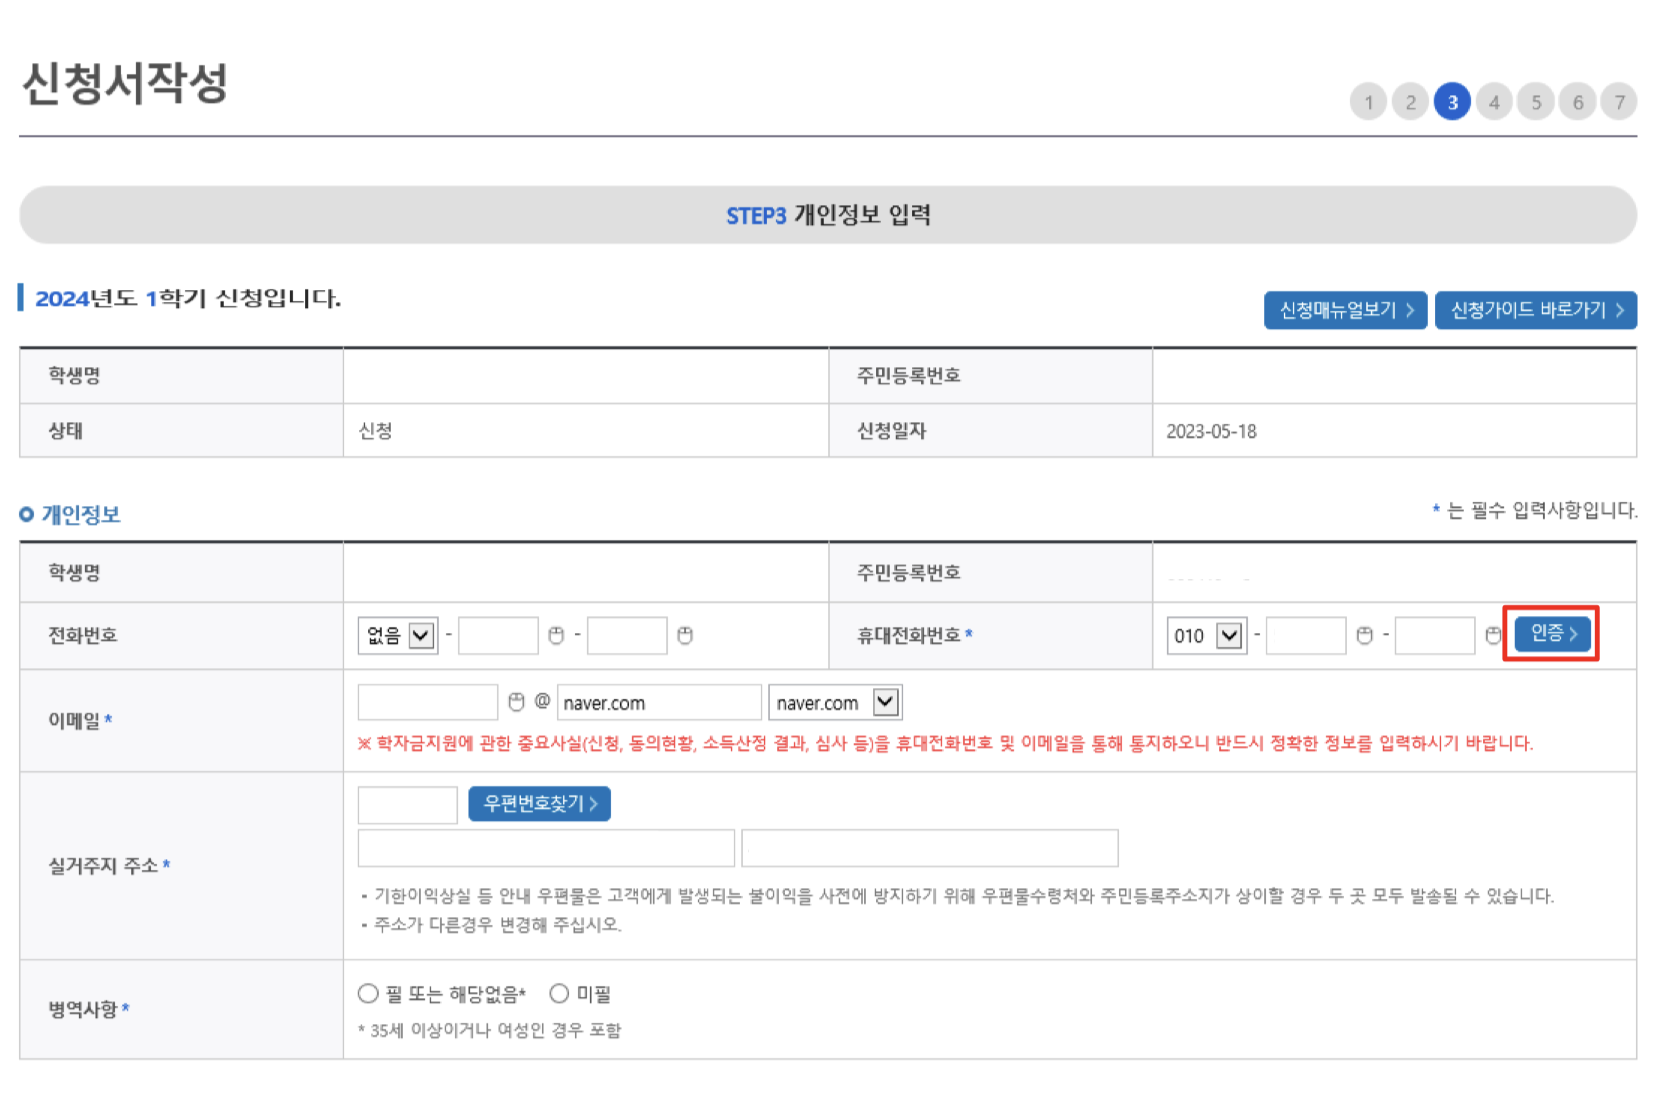Select the 필 또는 해당없음 radio button
Viewport: 1660px width, 1094px height.
click(x=367, y=992)
